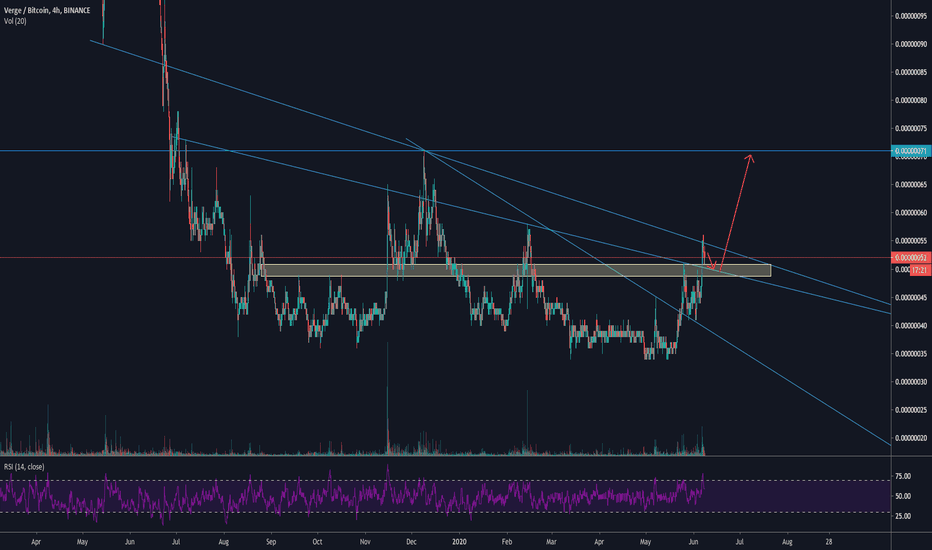The image size is (932, 550).
Task: Click the 0.00000080 price axis label
Action: click(x=911, y=100)
